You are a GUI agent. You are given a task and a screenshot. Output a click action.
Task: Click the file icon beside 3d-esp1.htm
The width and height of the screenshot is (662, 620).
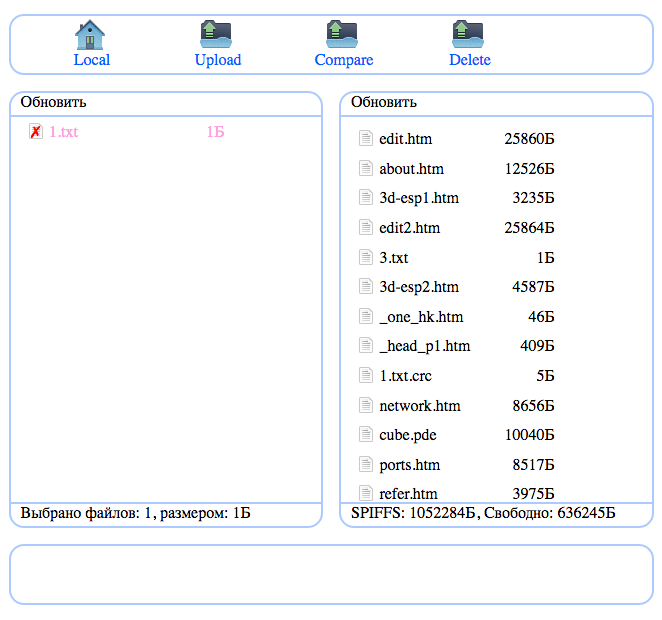point(366,197)
